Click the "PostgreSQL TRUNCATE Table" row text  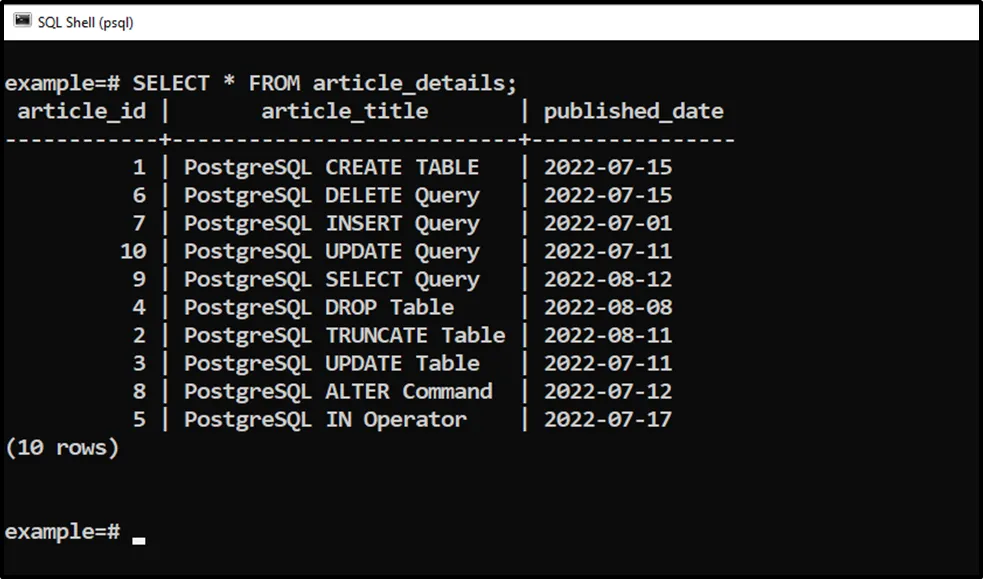click(x=344, y=335)
